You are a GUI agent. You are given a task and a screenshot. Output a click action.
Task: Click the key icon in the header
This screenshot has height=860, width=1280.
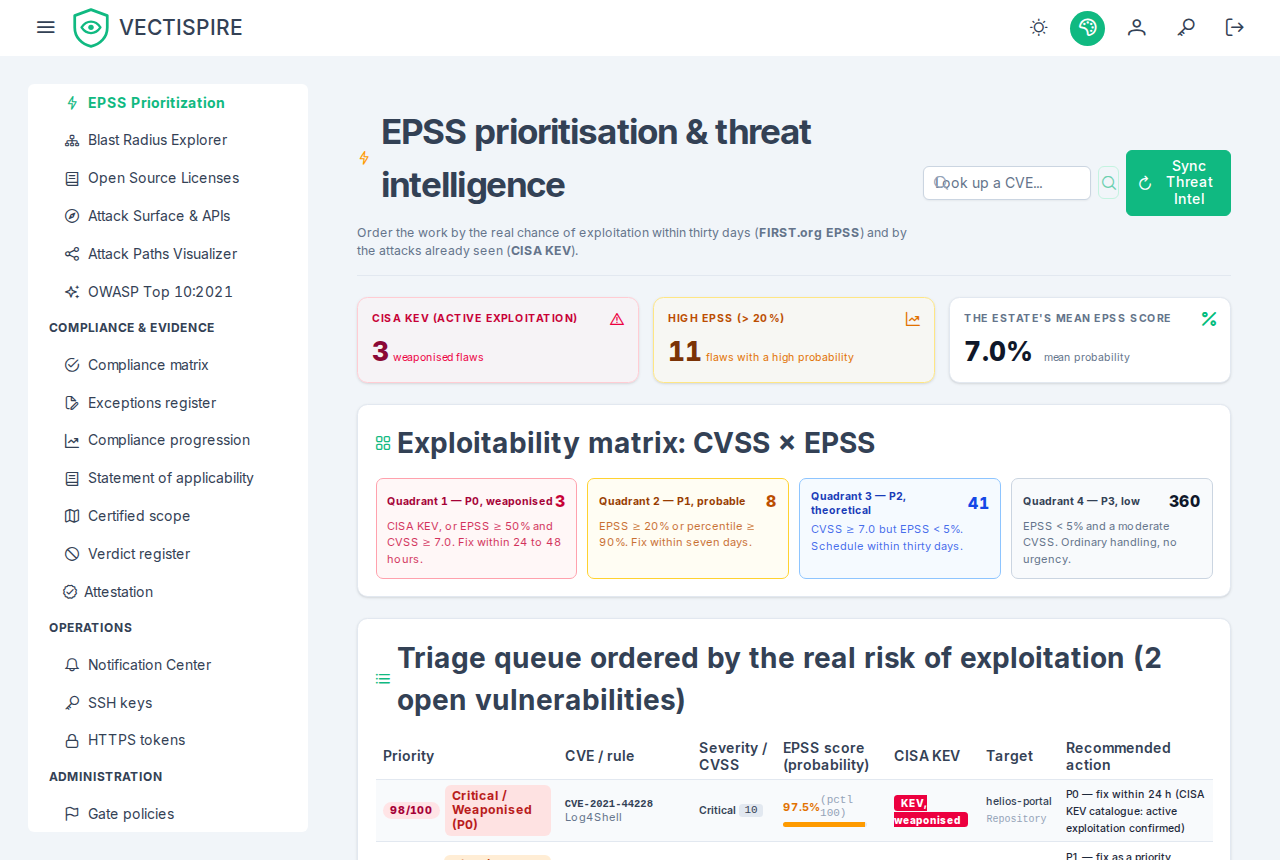point(1186,28)
